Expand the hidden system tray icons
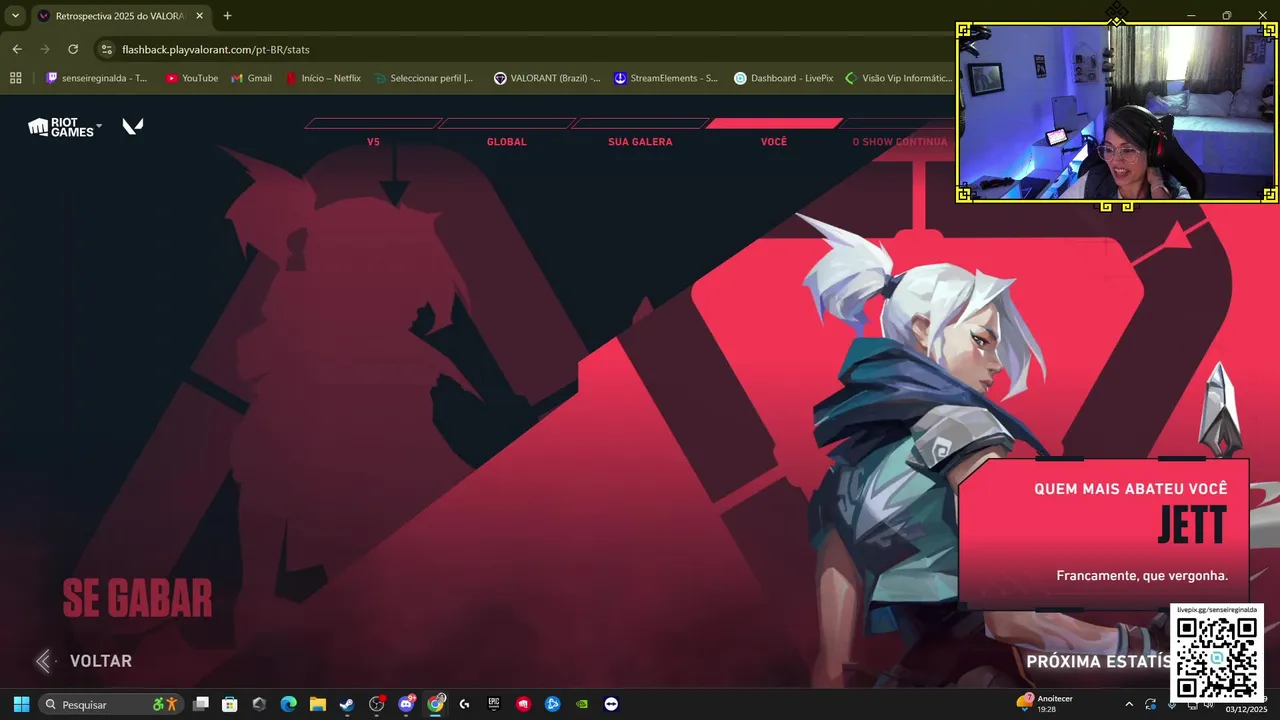Screen dimensions: 1280x720 click(1129, 704)
